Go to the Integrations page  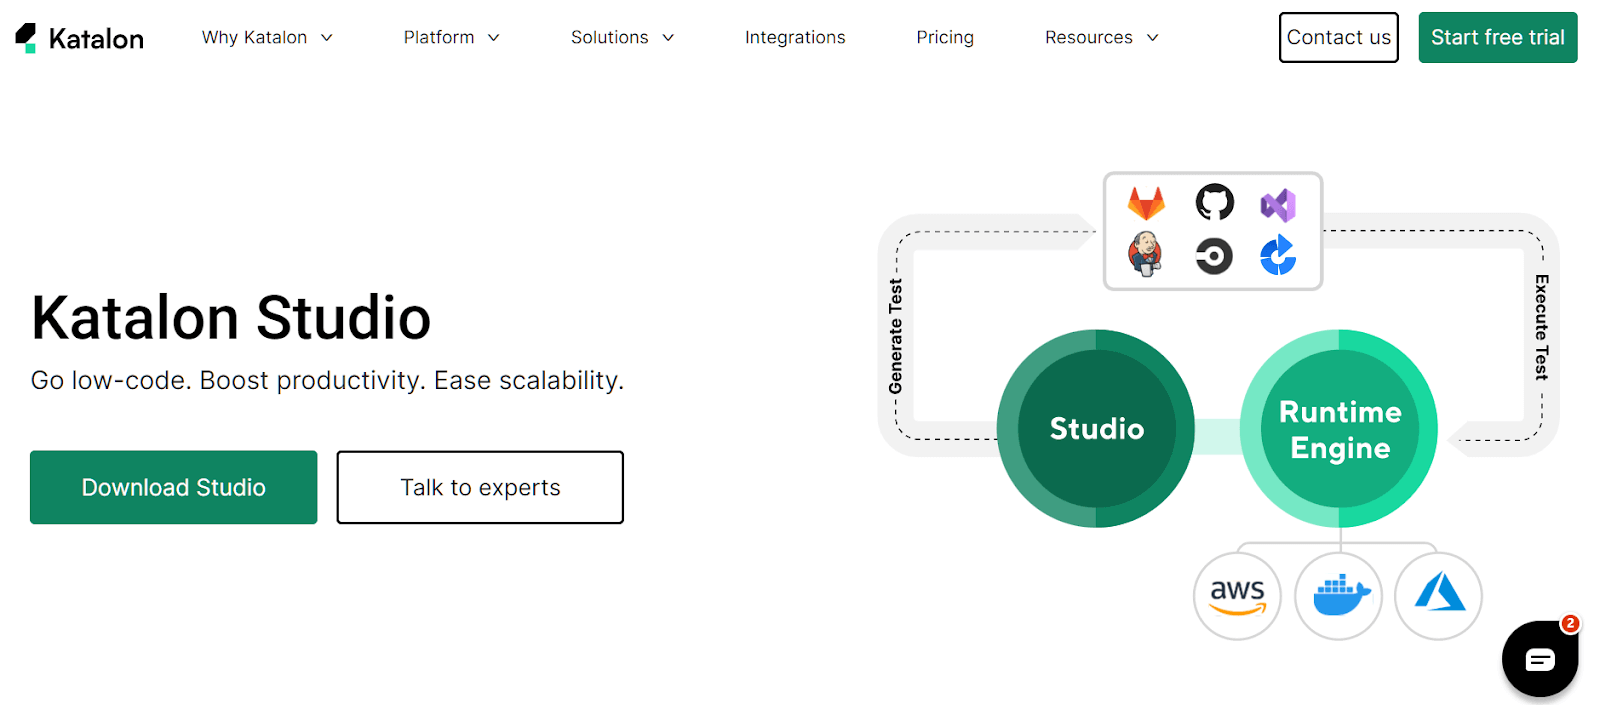coord(795,38)
